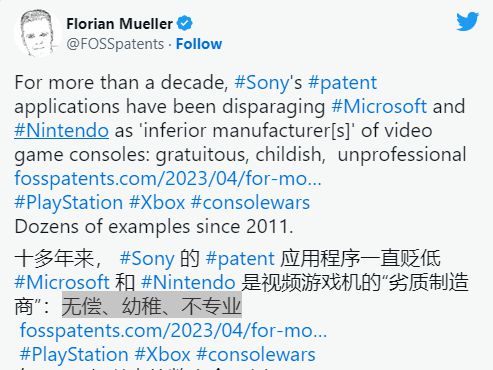Open #patent hashtag in Chinese translation
The height and width of the screenshot is (370, 493).
coord(240,259)
